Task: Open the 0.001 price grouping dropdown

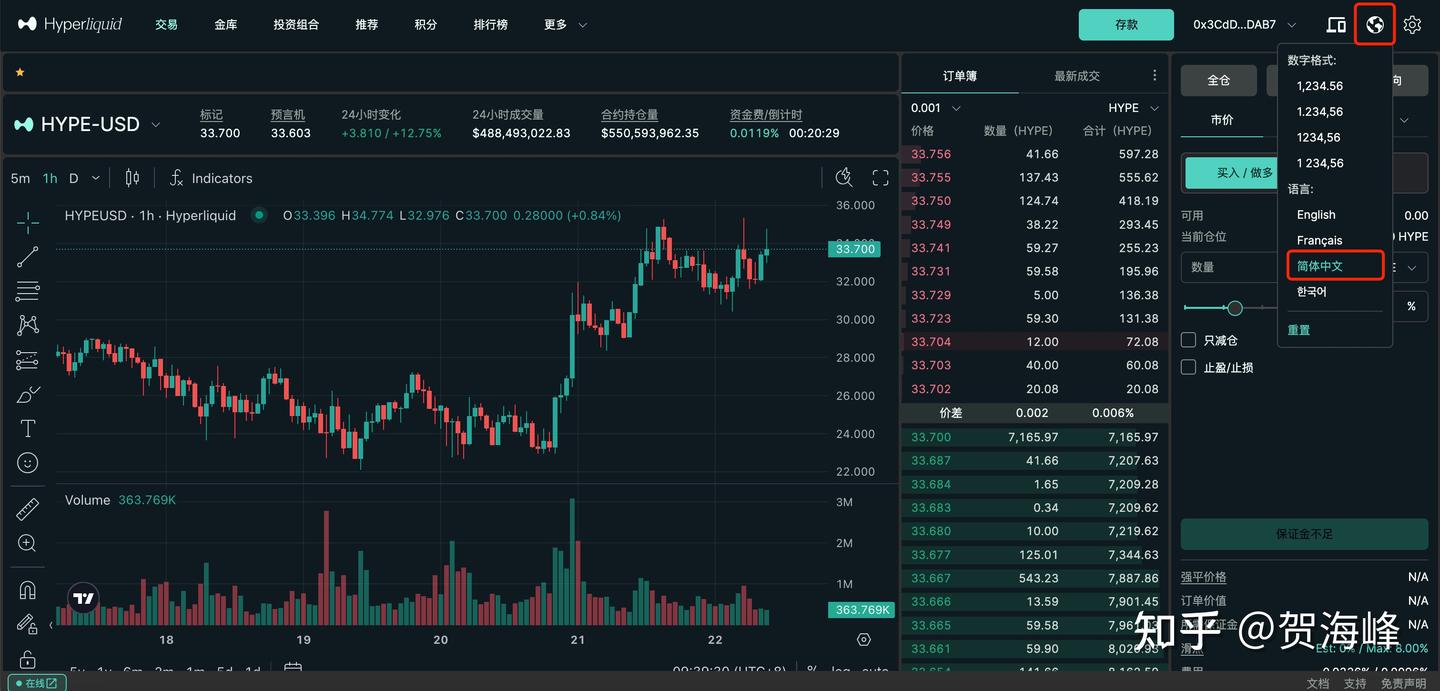Action: (936, 108)
